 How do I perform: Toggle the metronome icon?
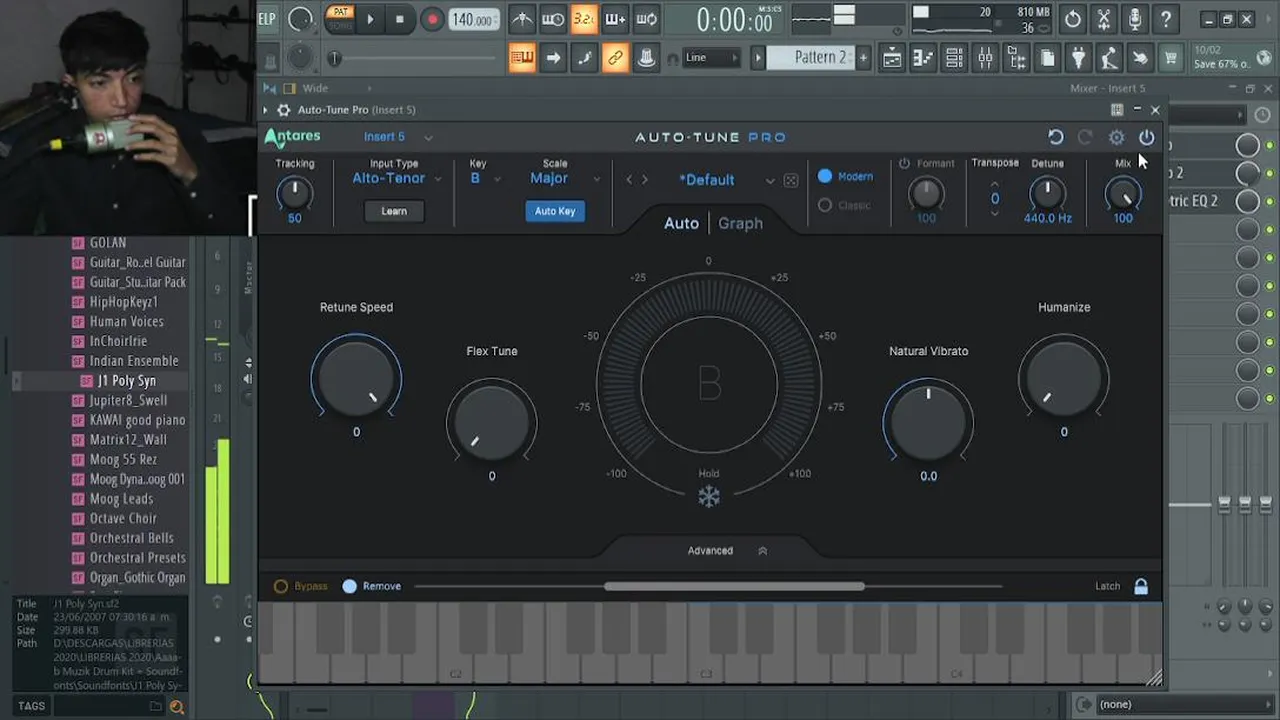coord(522,19)
